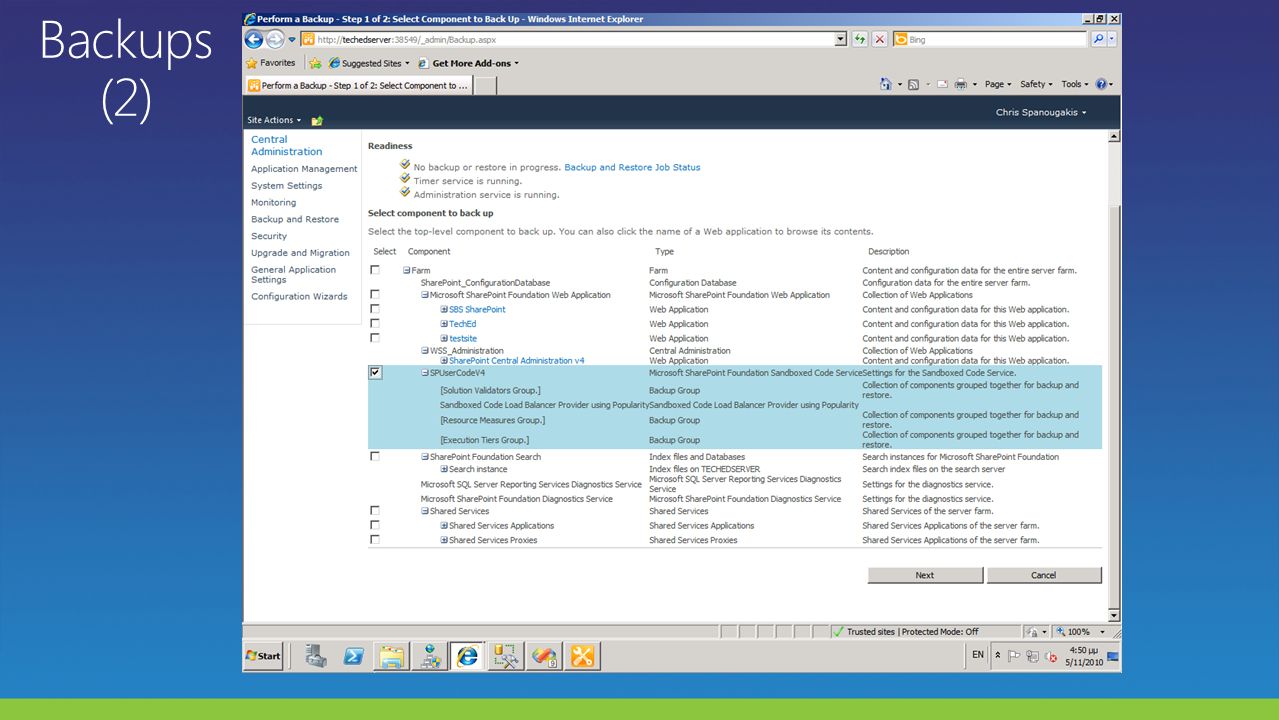Open the Chris Spanougakis user menu
1279x720 pixels.
coord(1040,112)
